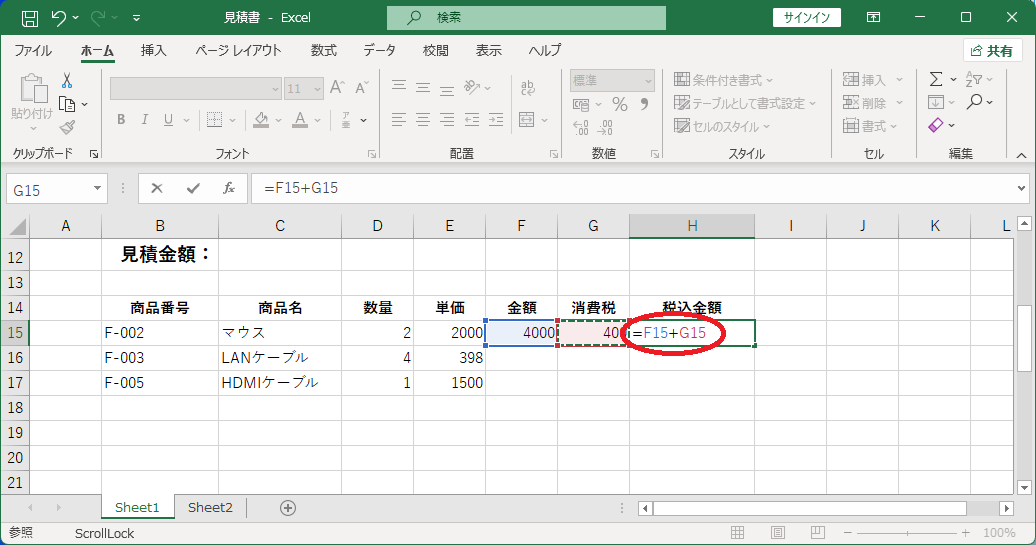Click the 検索 search box
This screenshot has width=1036, height=545.
coord(527,18)
